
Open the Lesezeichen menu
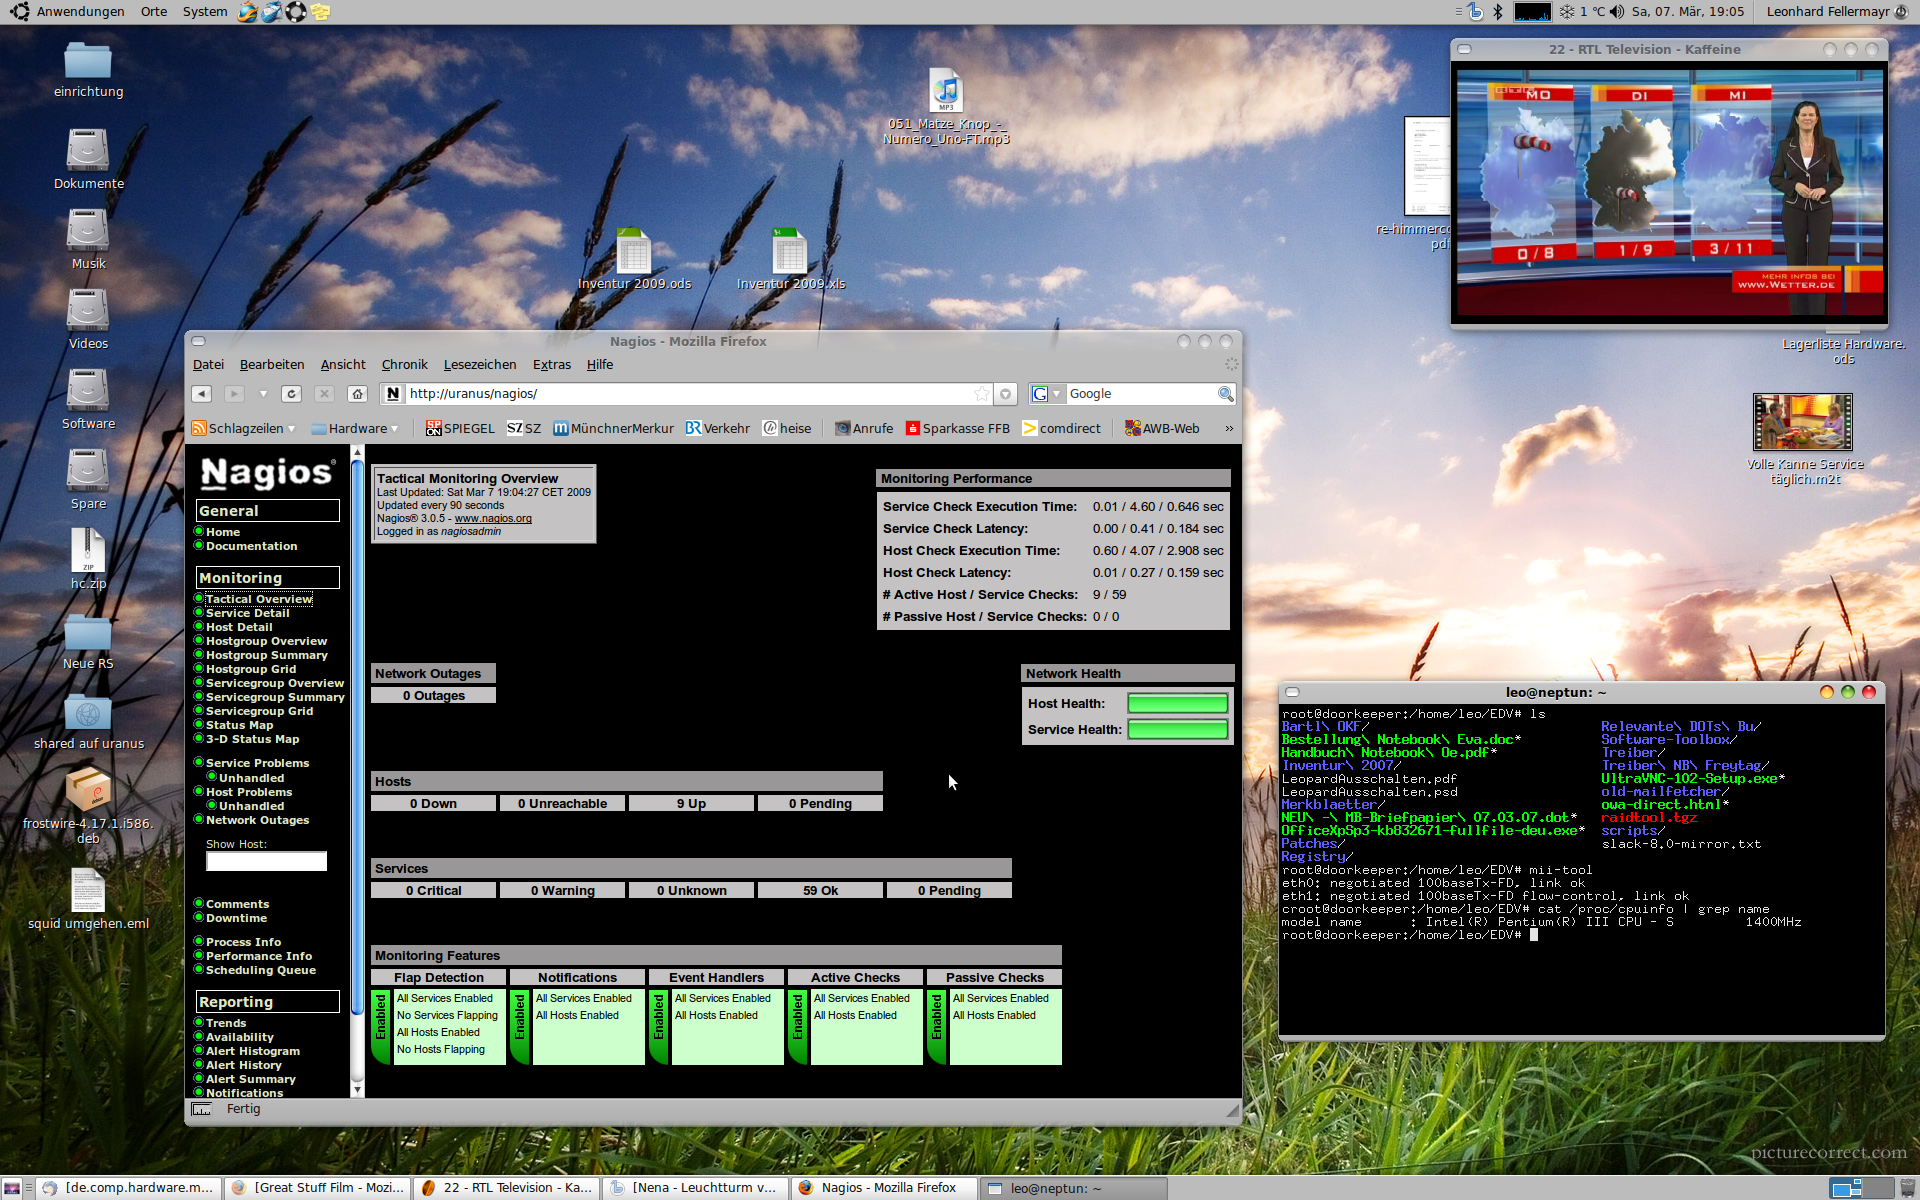tap(480, 365)
